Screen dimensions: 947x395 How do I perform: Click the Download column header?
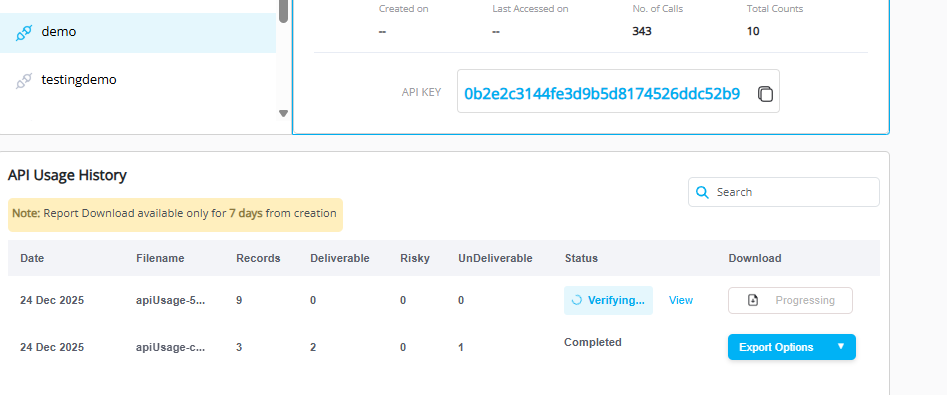(755, 258)
